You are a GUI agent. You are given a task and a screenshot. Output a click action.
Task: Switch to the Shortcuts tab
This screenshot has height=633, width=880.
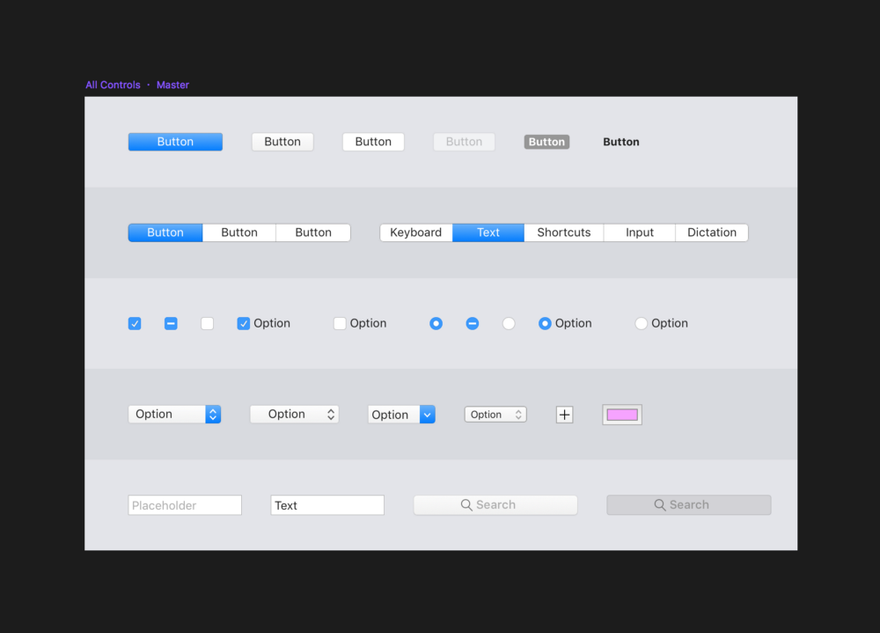(563, 232)
